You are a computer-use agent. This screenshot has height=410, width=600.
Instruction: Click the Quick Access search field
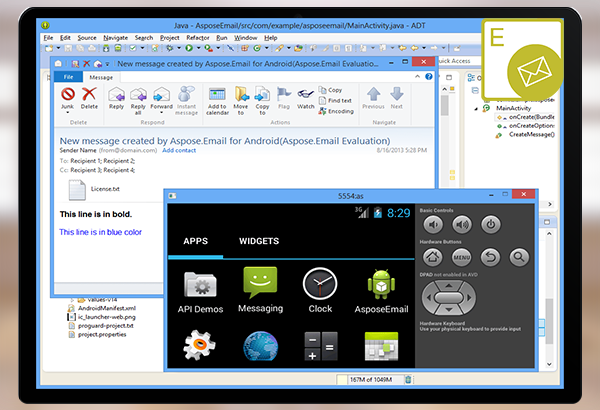(x=459, y=61)
